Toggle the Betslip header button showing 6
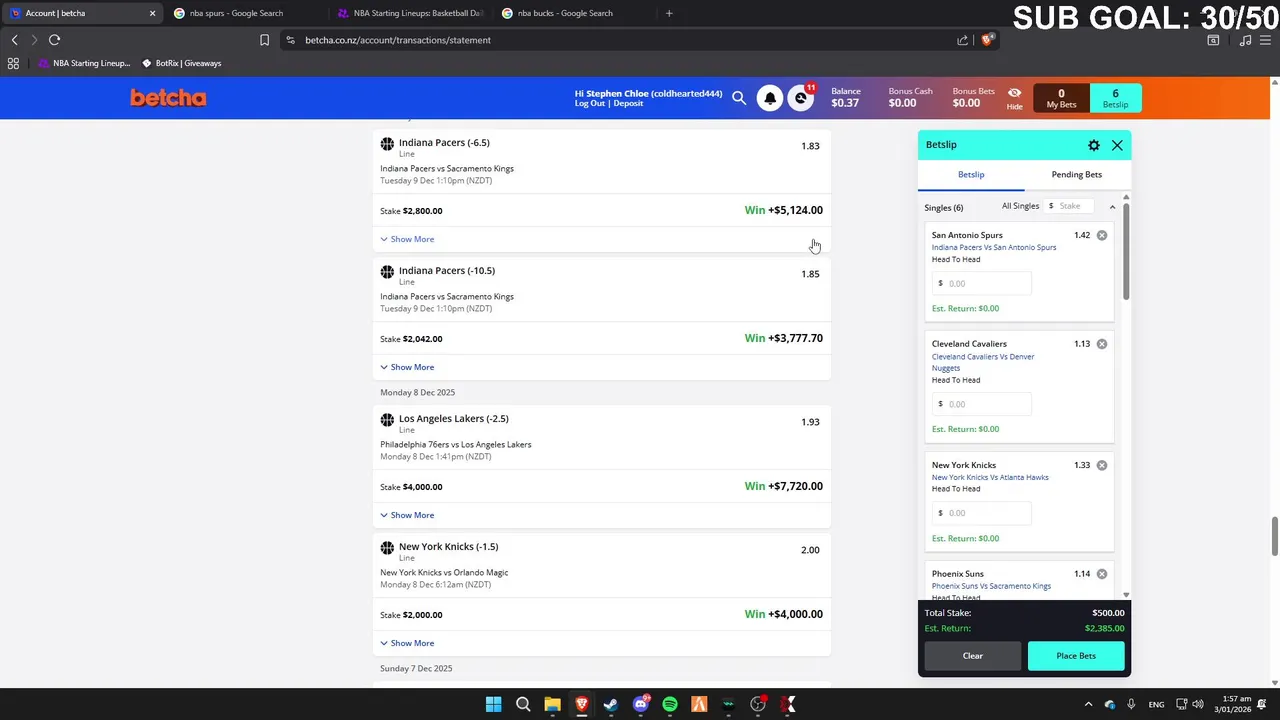The height and width of the screenshot is (720, 1280). tap(1115, 98)
